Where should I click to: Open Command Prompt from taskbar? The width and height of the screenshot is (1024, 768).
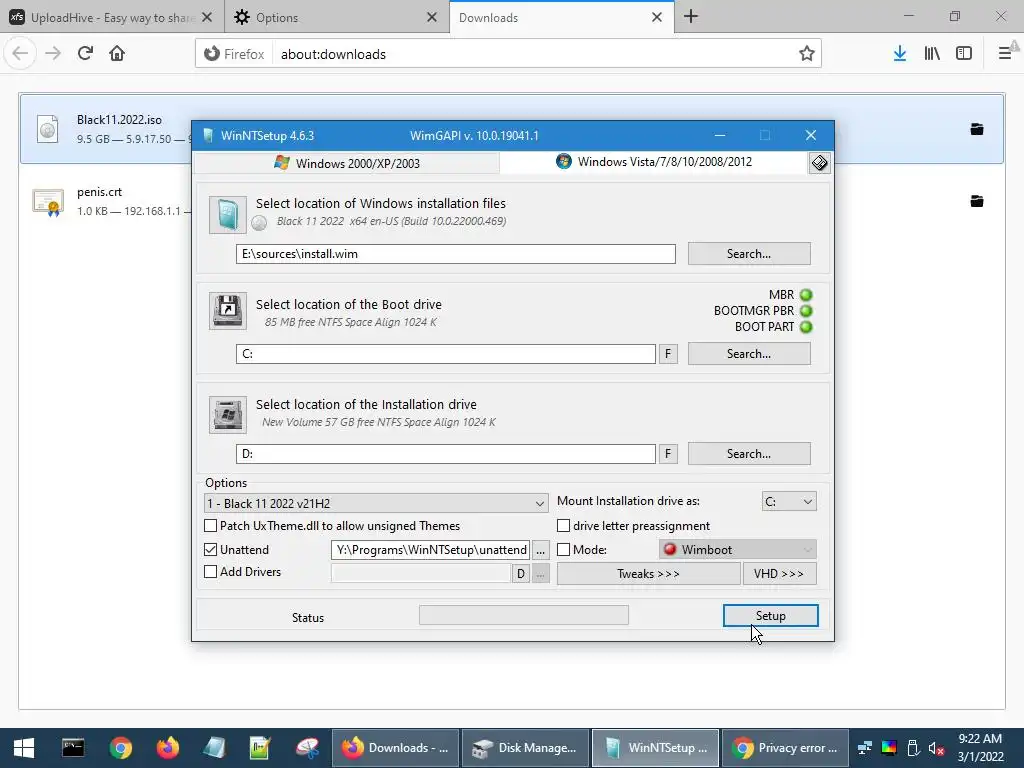pyautogui.click(x=73, y=748)
